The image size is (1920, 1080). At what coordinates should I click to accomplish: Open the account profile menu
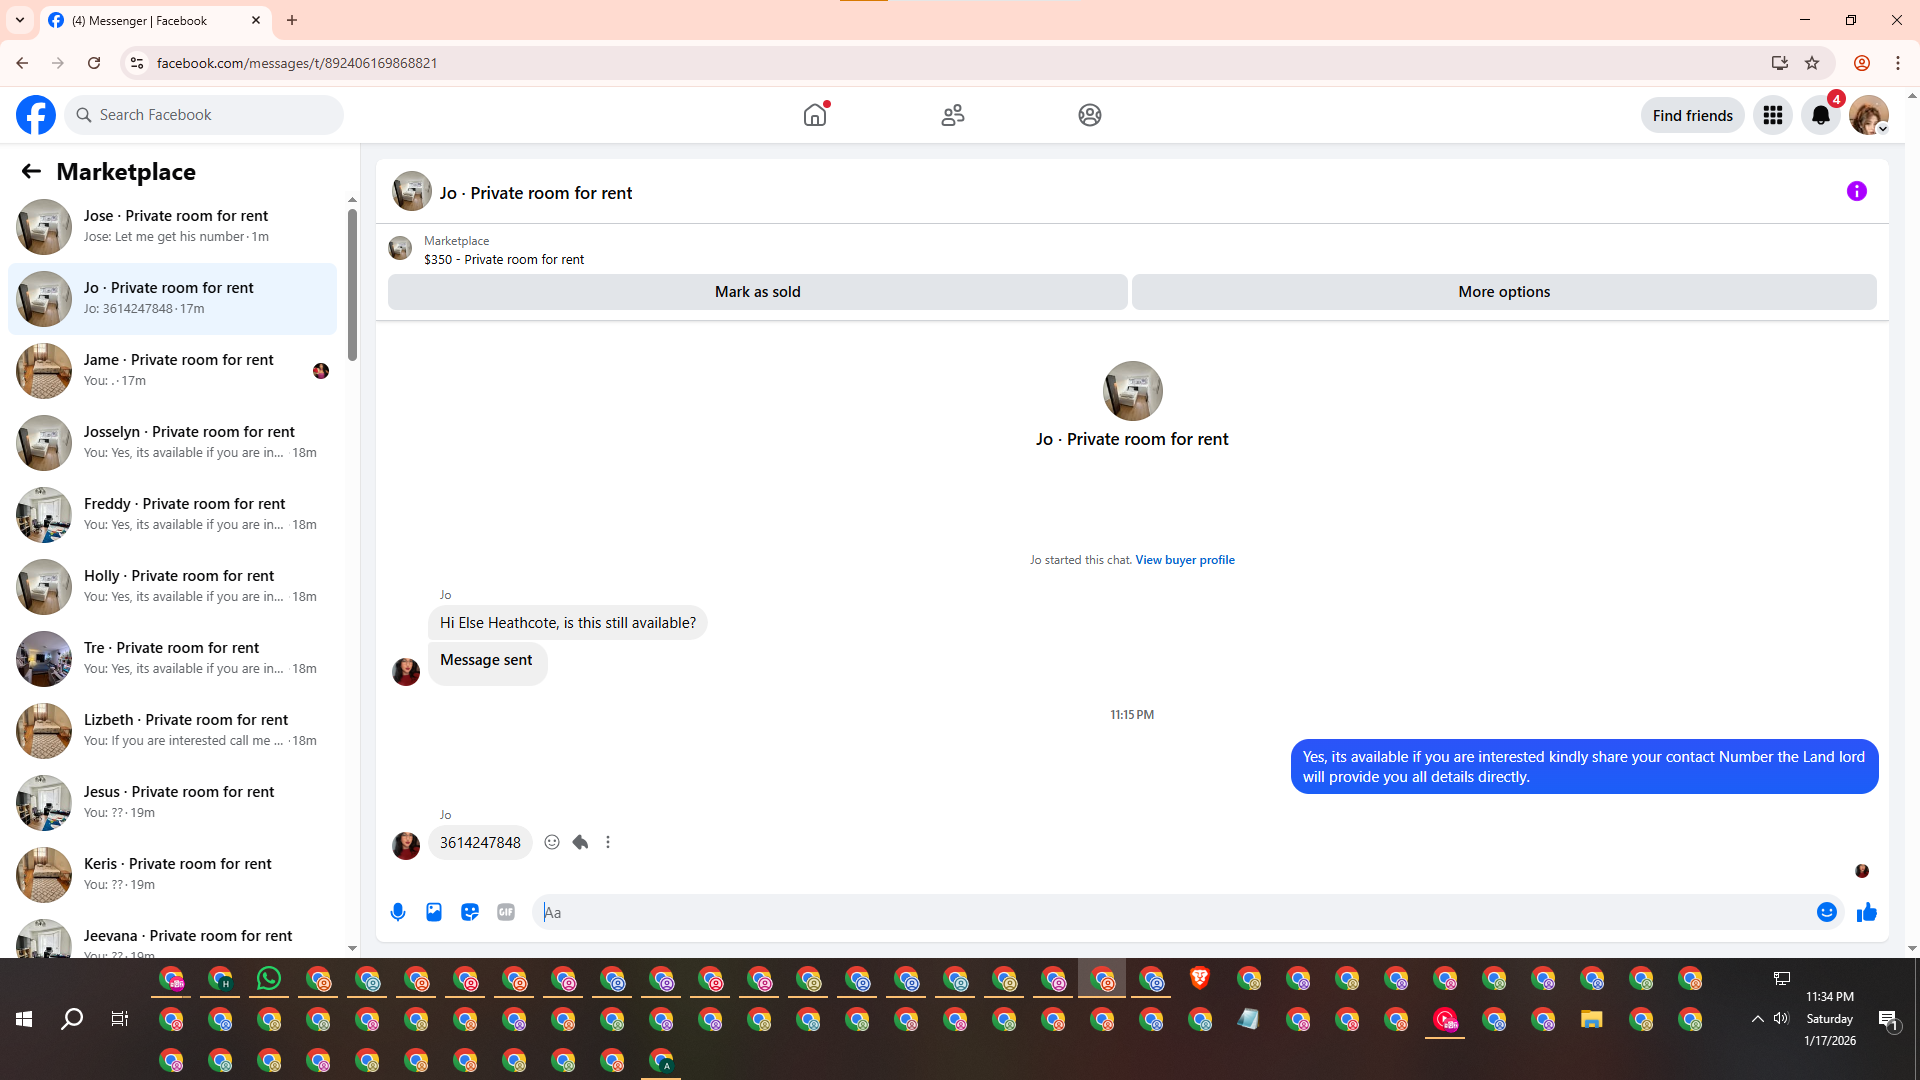1868,115
